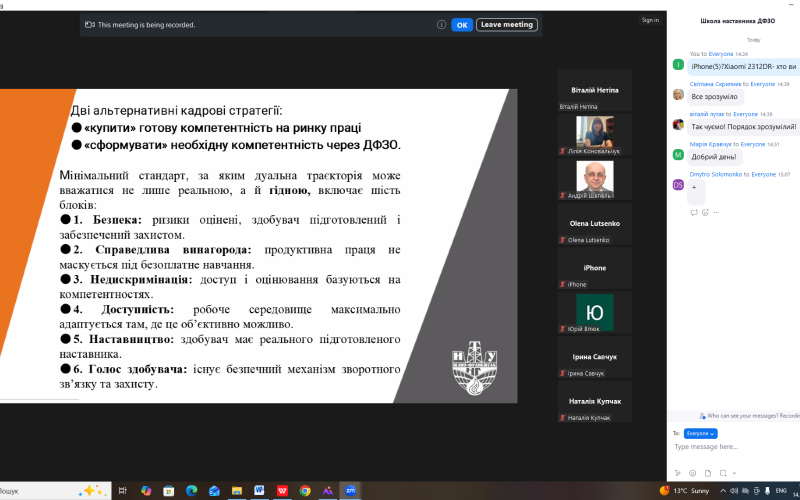Open the text formatting icon in chat
Screen dimensions: 800x500
[678, 473]
